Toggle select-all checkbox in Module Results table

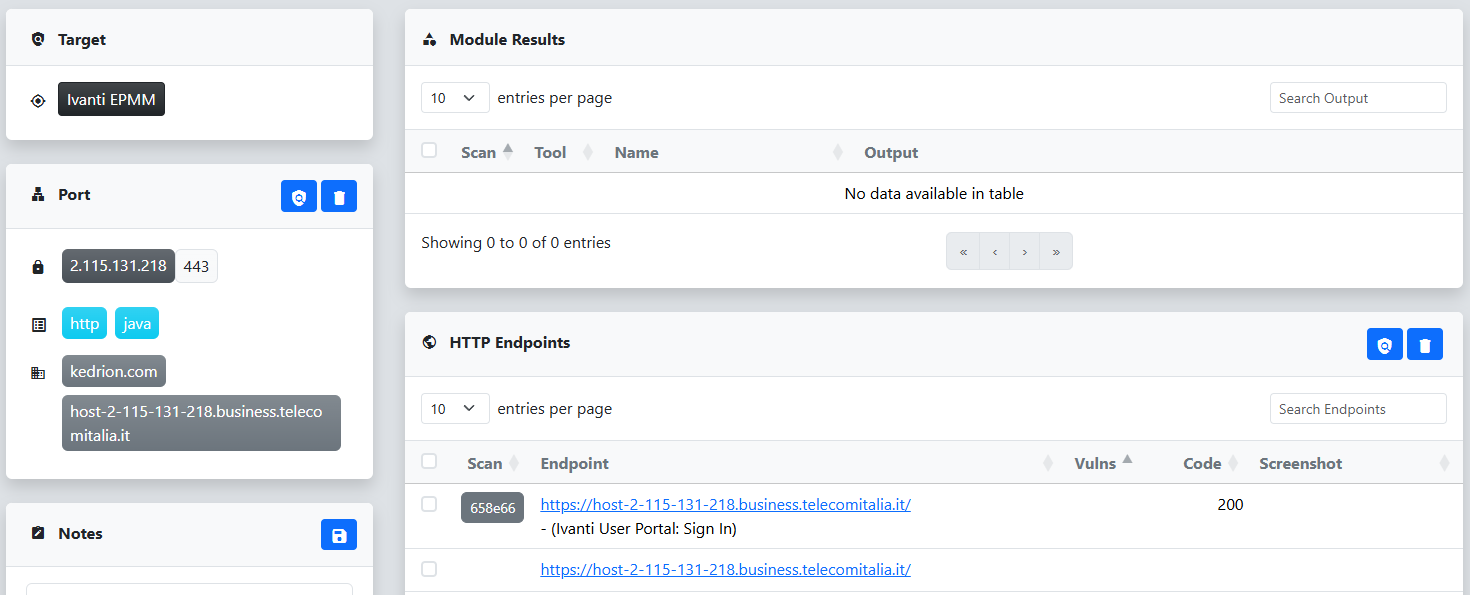[x=429, y=150]
